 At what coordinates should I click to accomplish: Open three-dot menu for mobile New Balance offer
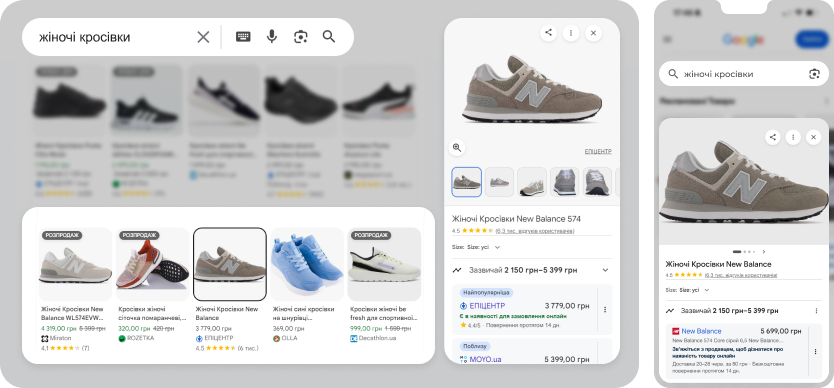click(x=815, y=351)
